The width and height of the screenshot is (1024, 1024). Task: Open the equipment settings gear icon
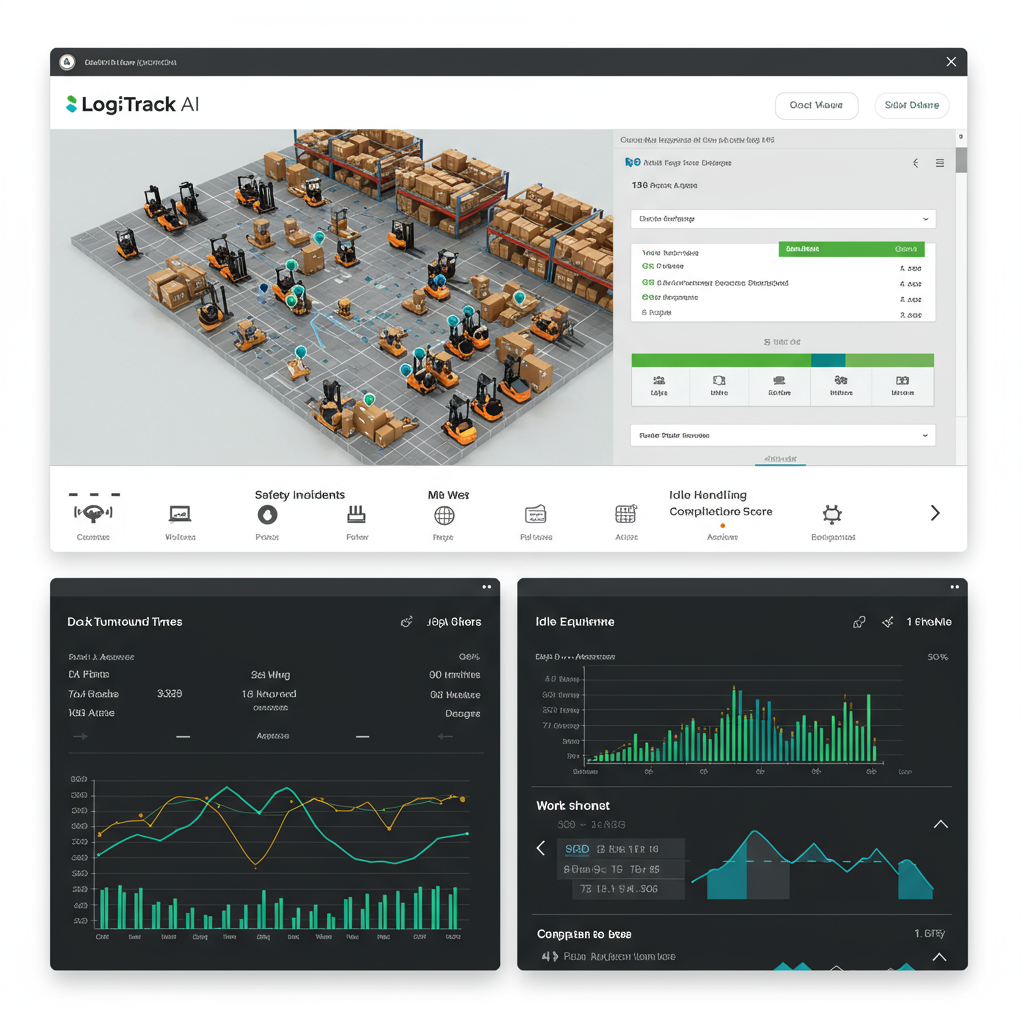click(832, 516)
